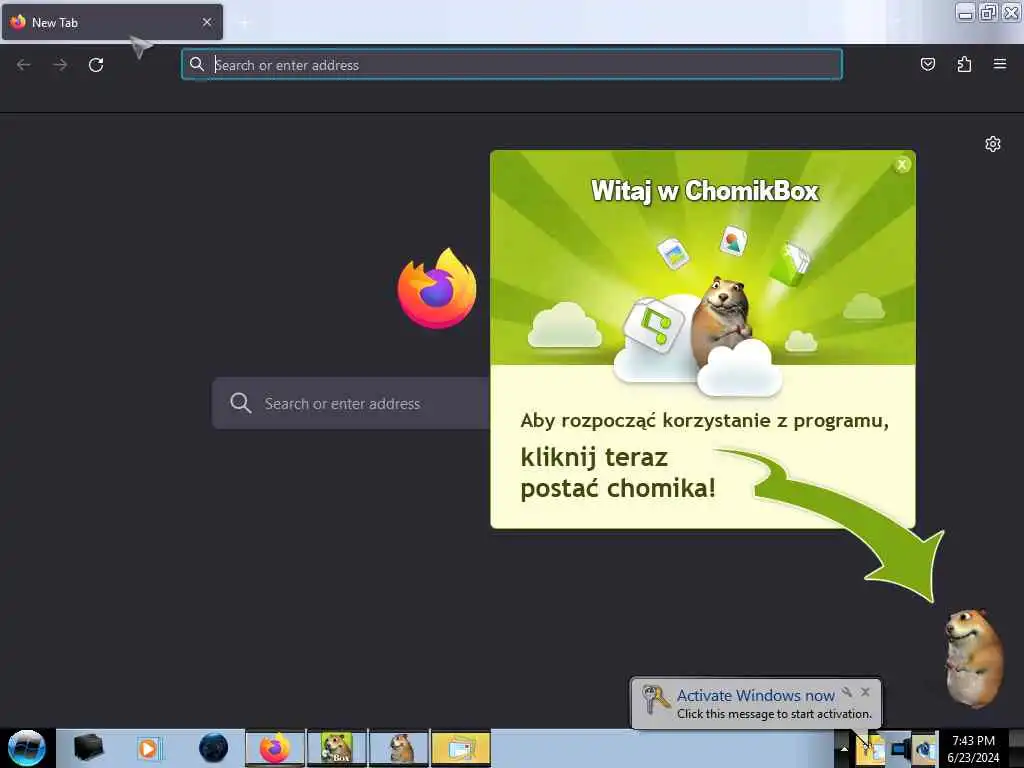This screenshot has height=768, width=1024.
Task: Open the Save to Pocket icon
Action: pyautogui.click(x=927, y=64)
